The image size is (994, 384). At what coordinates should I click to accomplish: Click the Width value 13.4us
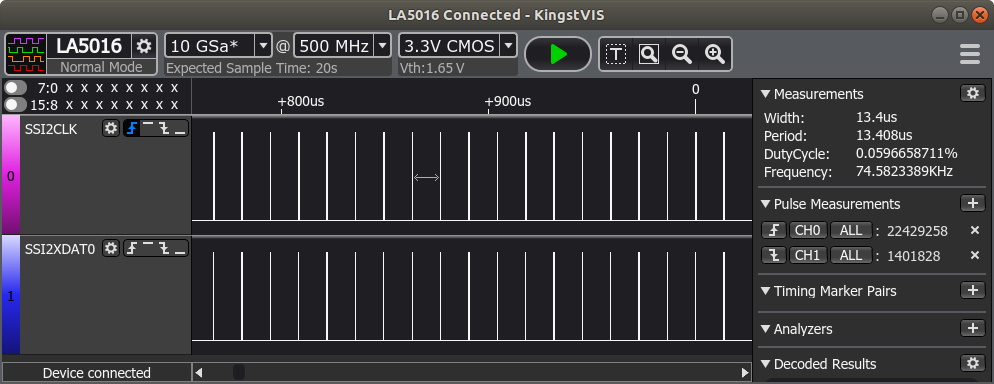pos(877,117)
